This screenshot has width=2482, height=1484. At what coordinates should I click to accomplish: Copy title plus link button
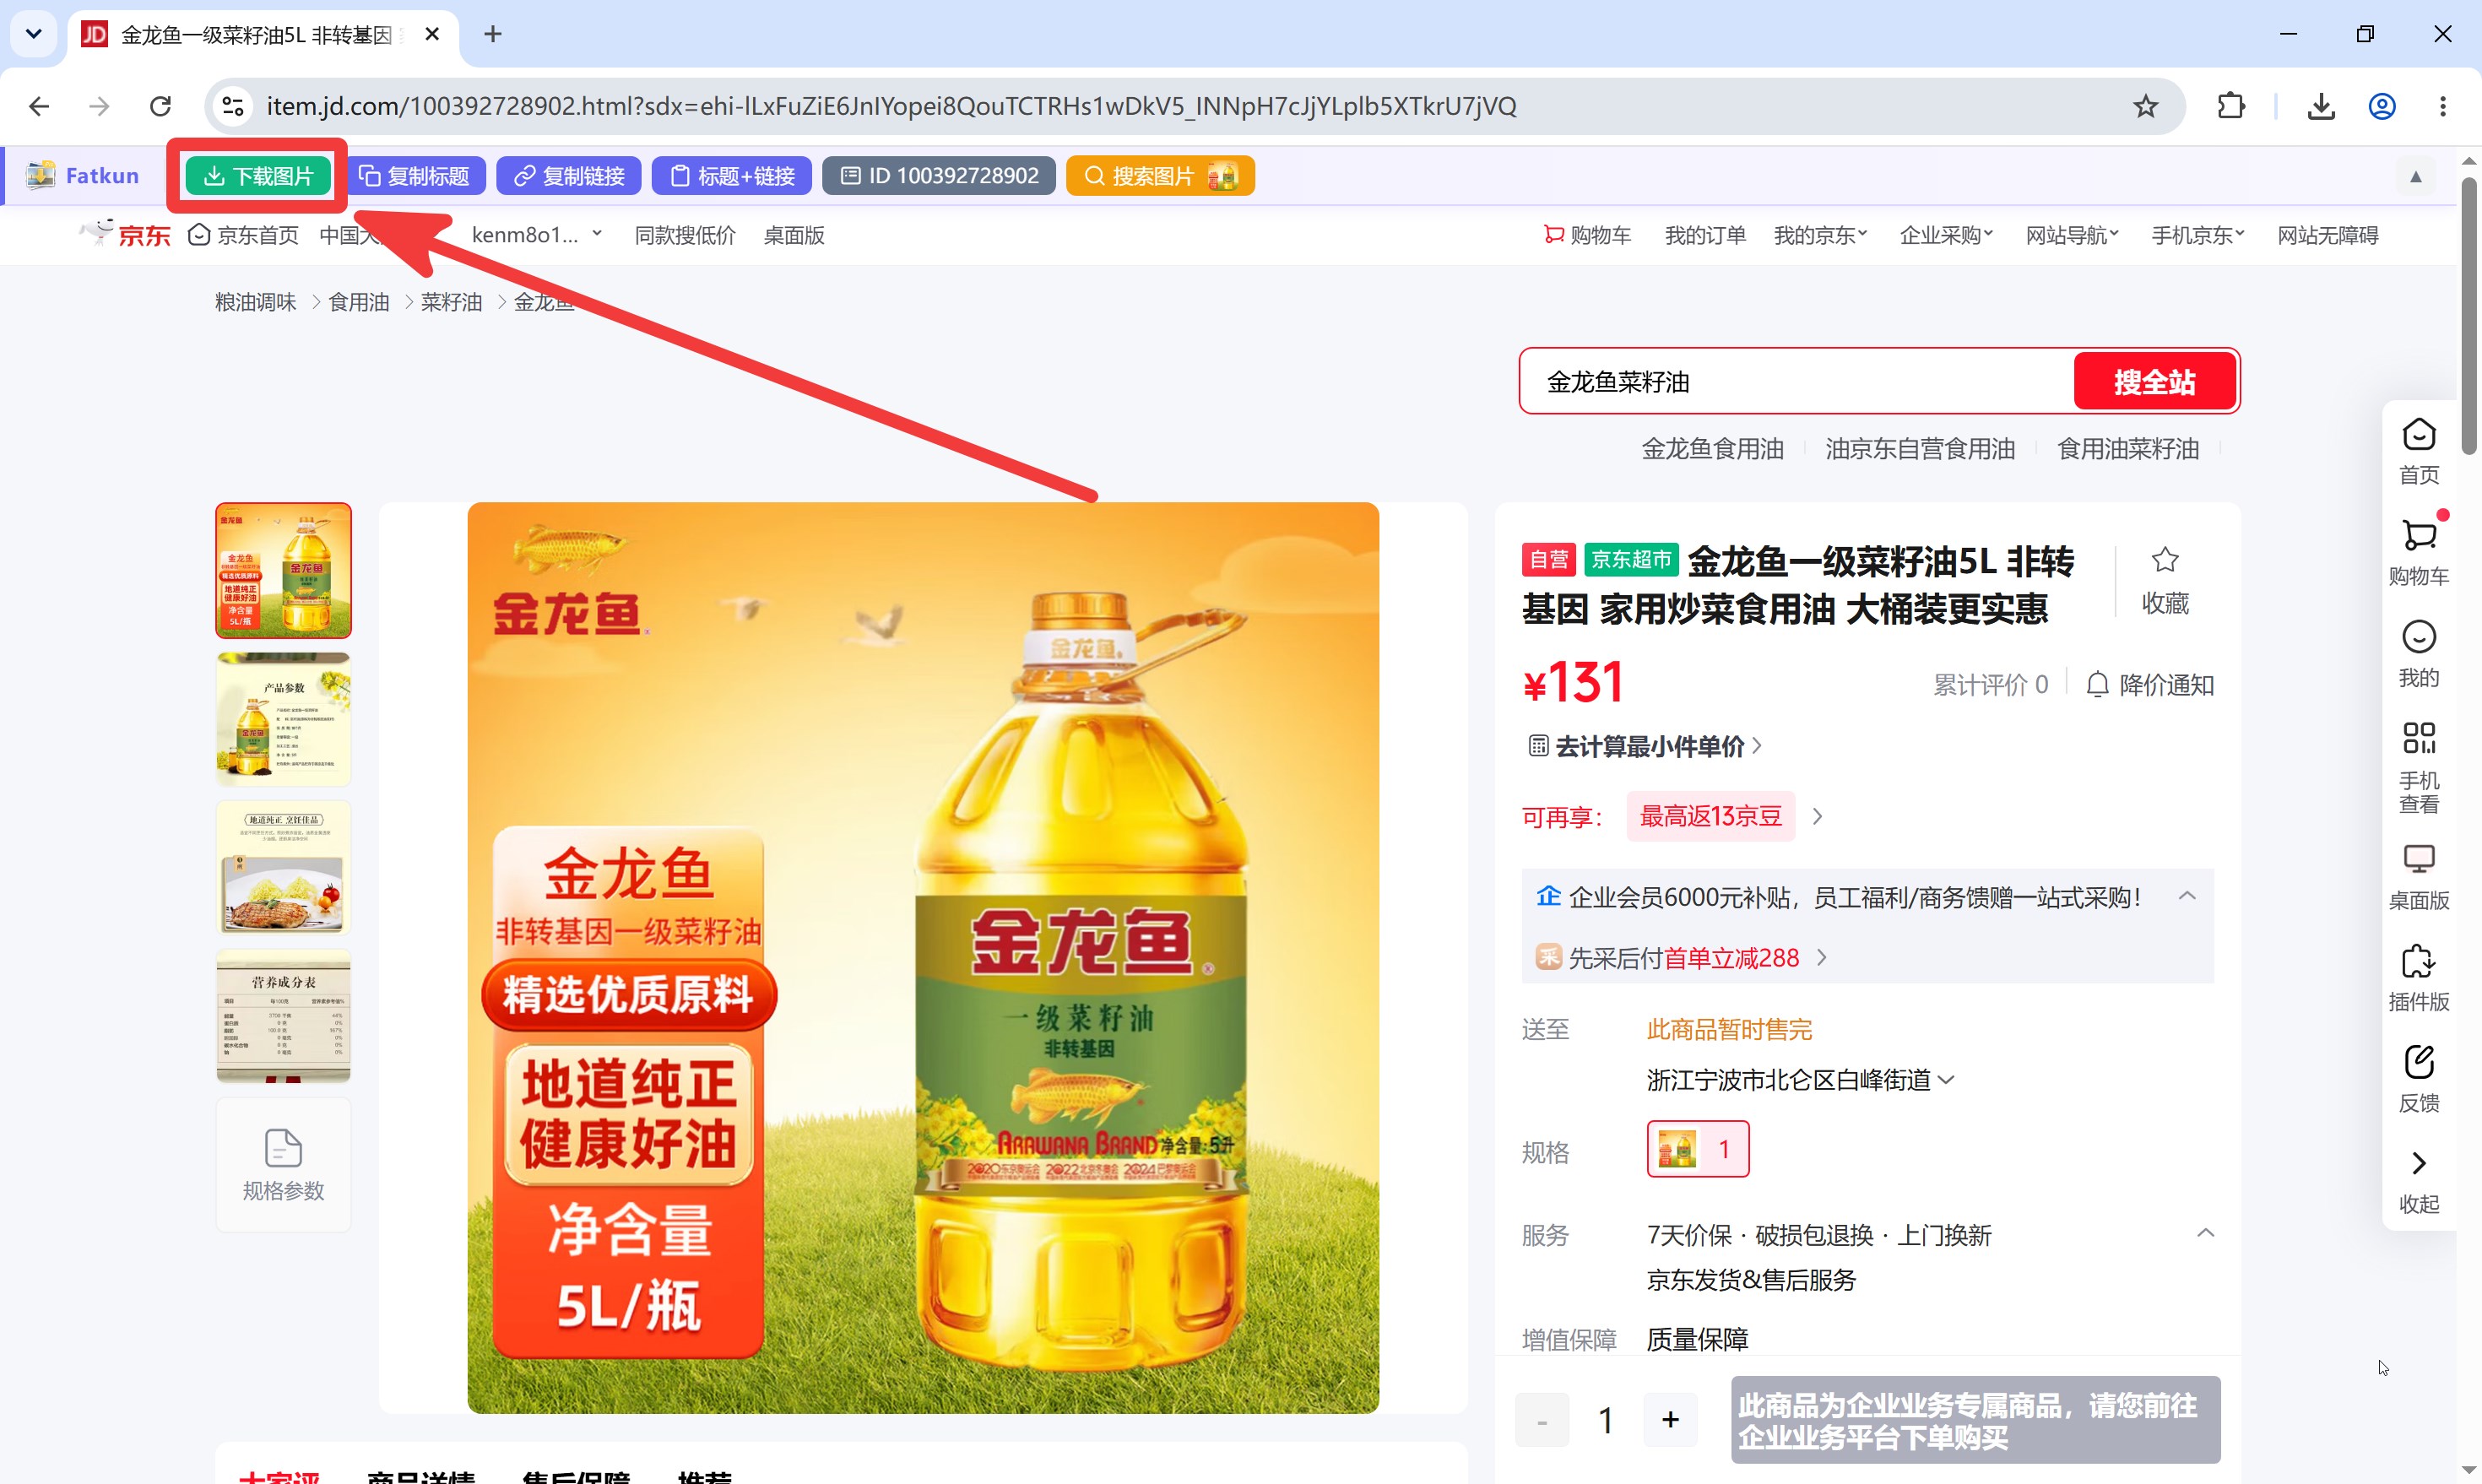click(x=732, y=176)
